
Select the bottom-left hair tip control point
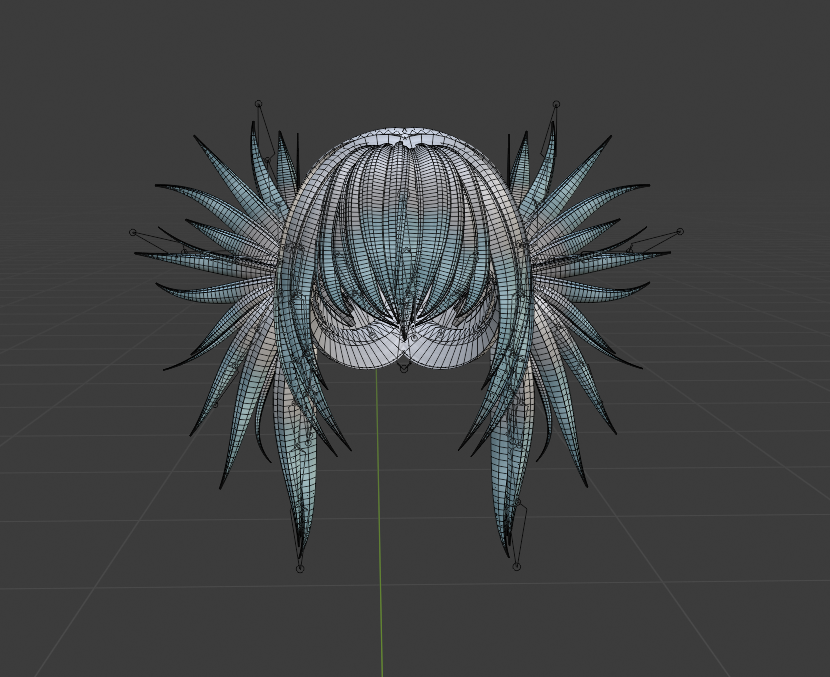click(x=300, y=568)
